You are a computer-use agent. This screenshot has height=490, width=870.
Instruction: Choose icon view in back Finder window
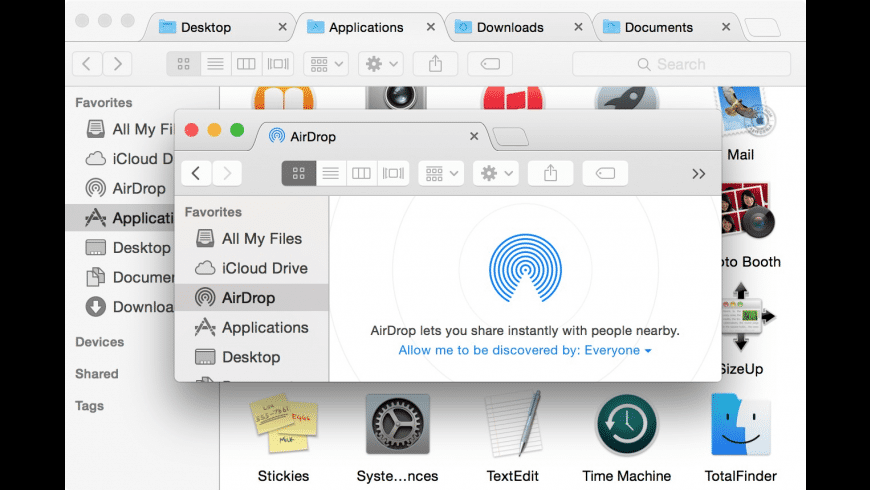[184, 64]
